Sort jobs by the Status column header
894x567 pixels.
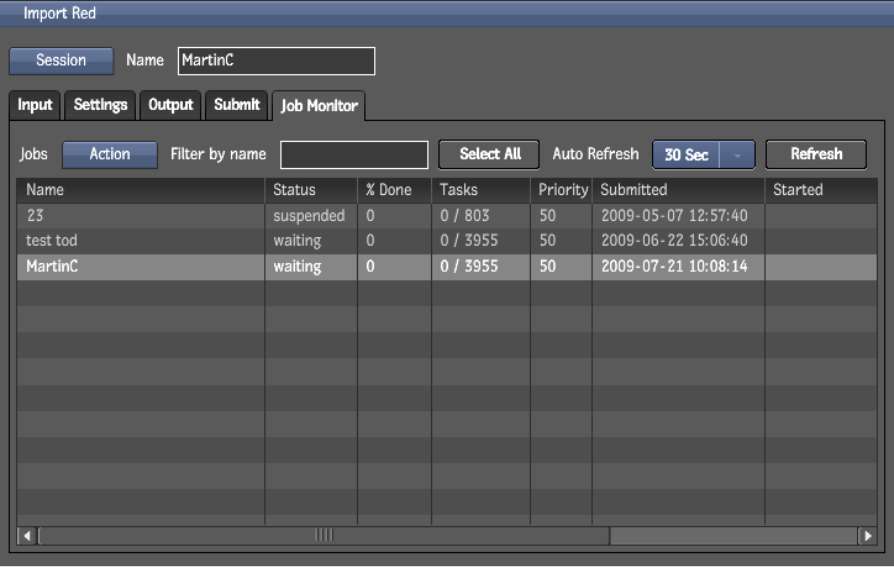click(294, 190)
